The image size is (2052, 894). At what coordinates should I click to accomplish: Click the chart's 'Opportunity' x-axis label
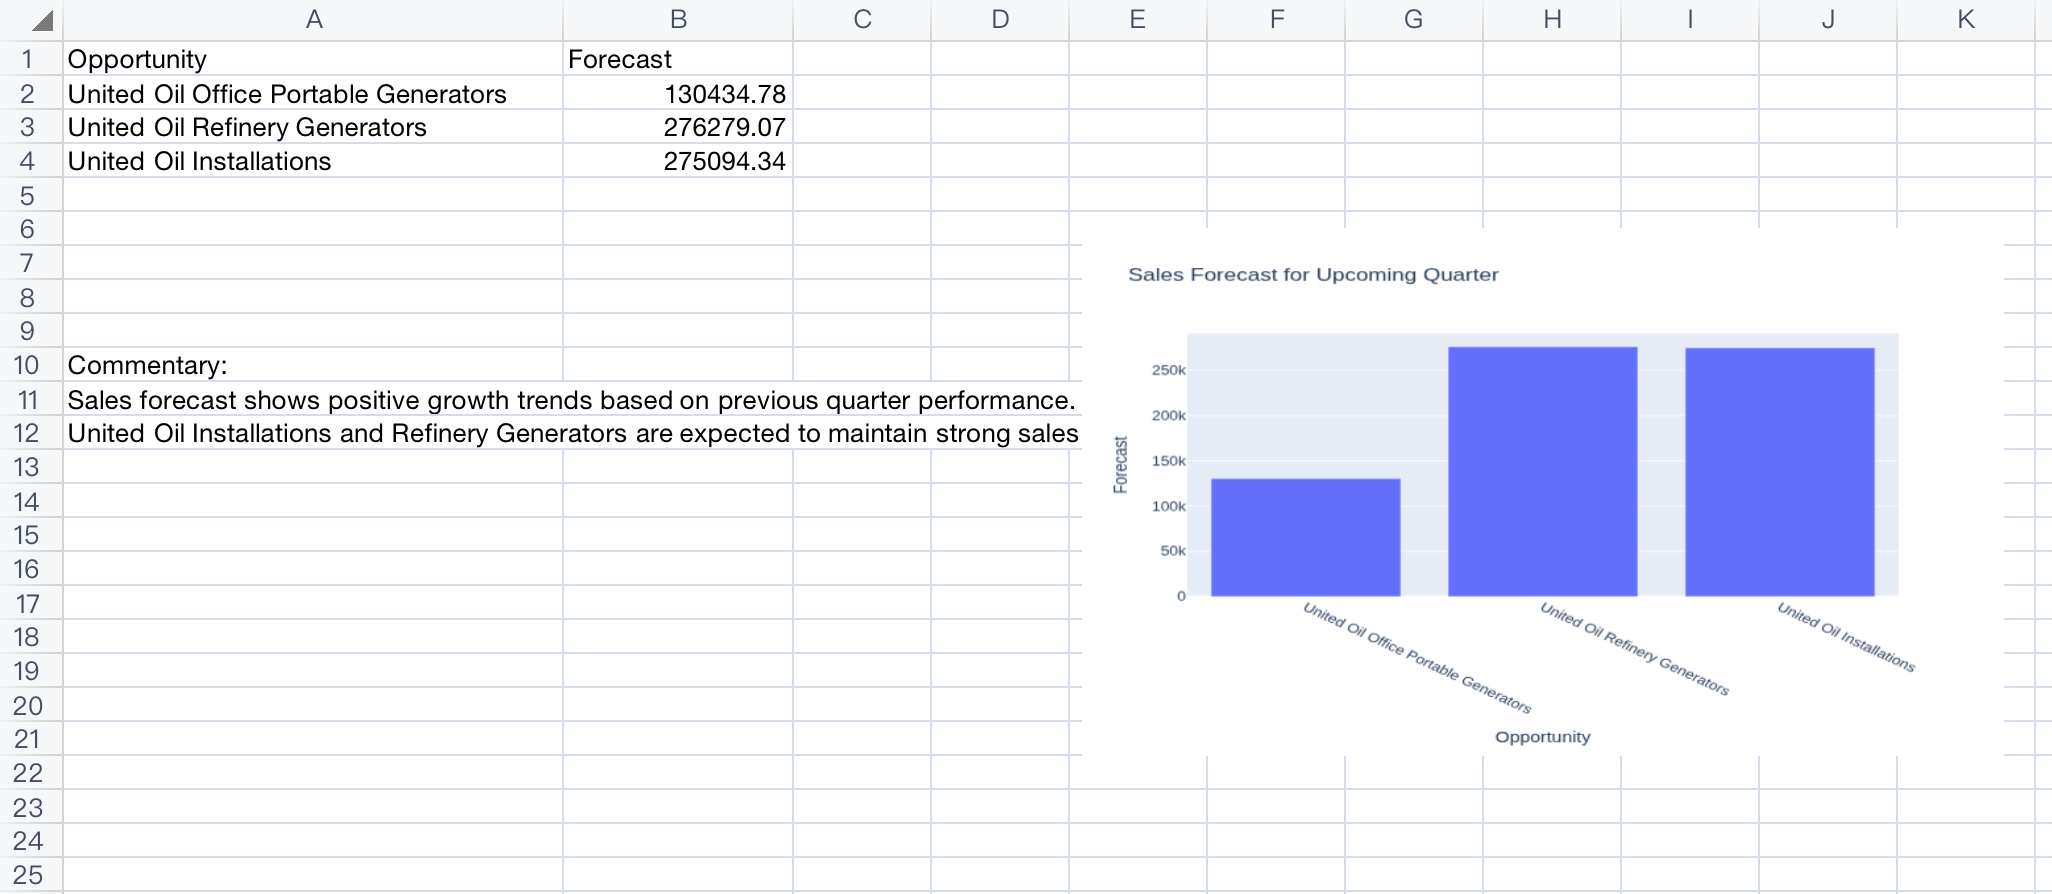[x=1542, y=737]
